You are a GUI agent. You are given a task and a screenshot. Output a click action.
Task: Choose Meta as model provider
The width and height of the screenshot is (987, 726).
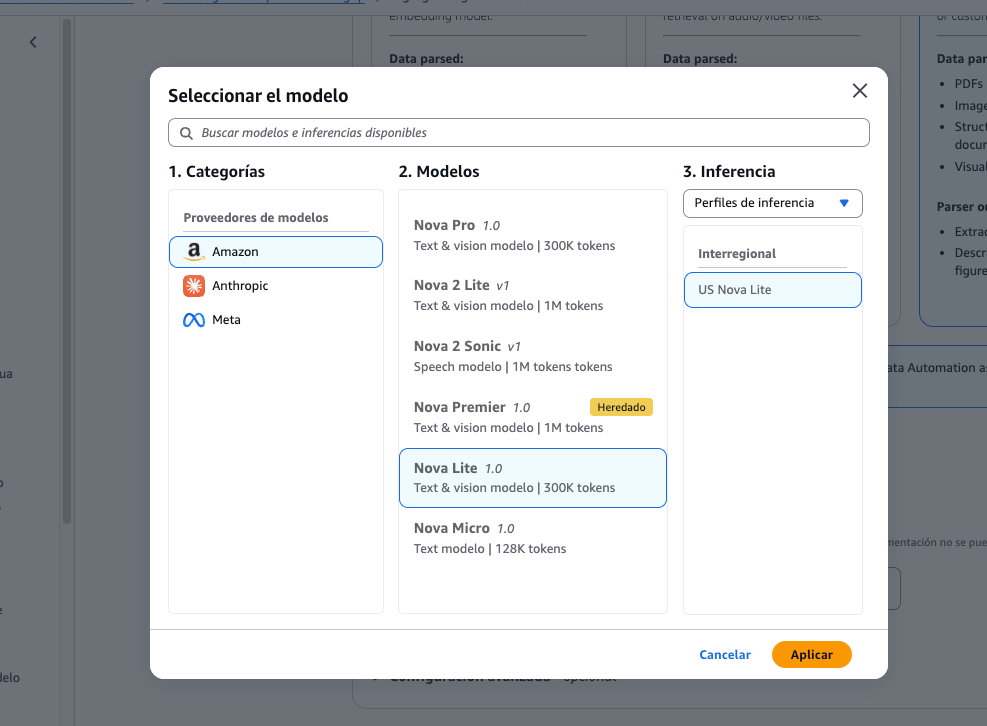pyautogui.click(x=276, y=320)
